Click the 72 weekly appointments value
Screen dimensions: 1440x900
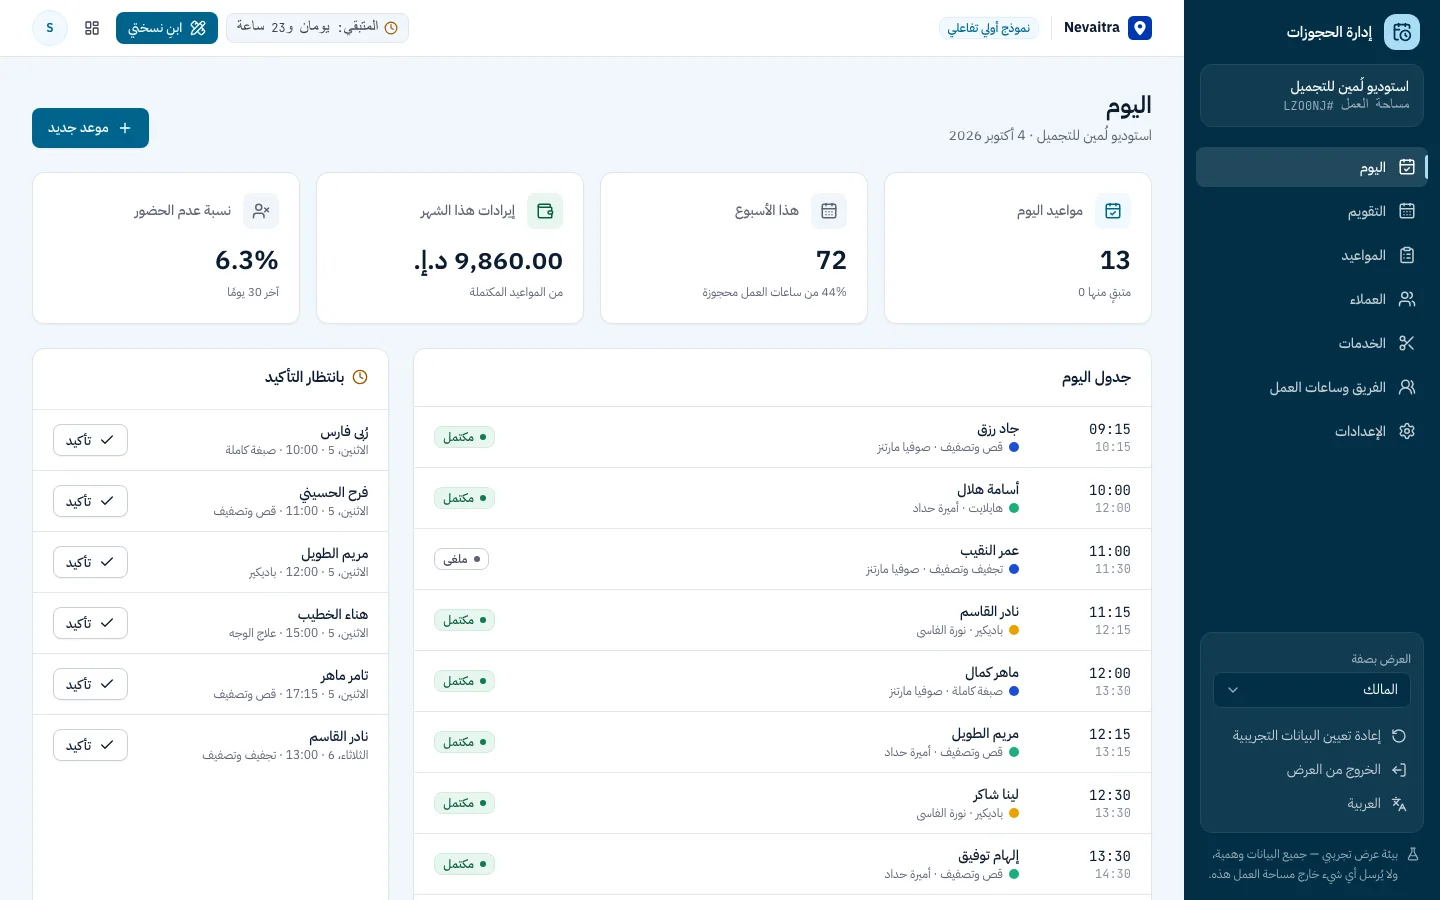pos(831,261)
